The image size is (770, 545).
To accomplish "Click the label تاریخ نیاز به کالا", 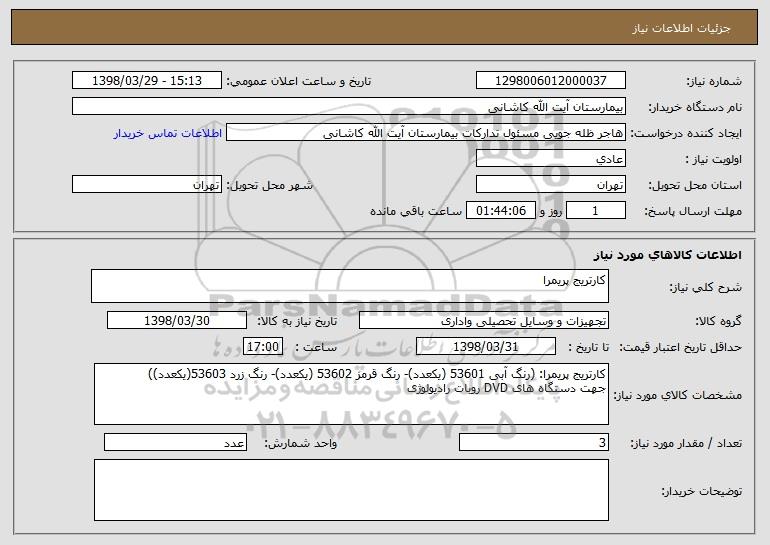I will coord(297,321).
